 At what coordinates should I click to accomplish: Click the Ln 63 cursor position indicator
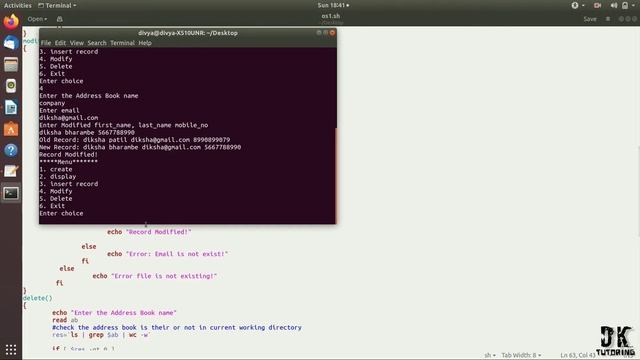click(x=578, y=355)
